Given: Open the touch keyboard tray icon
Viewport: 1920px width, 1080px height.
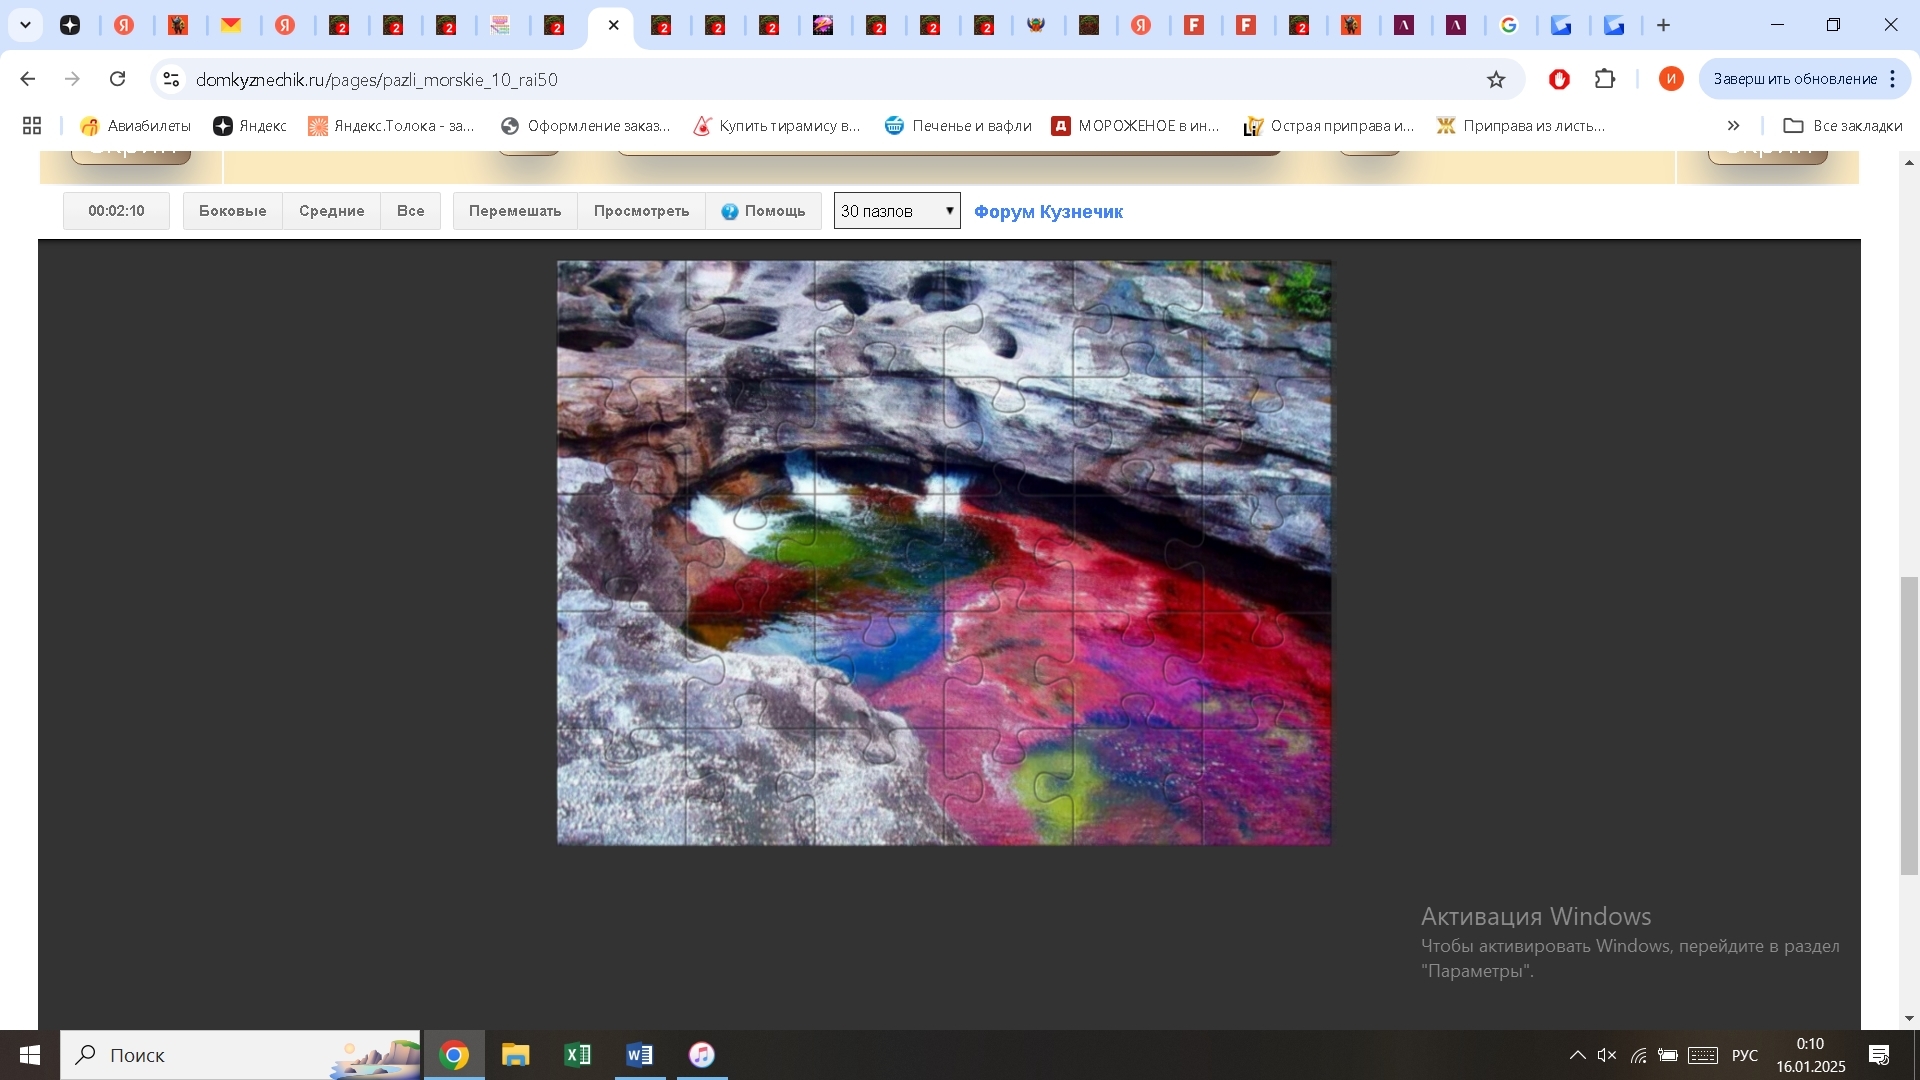Looking at the screenshot, I should (1703, 1055).
